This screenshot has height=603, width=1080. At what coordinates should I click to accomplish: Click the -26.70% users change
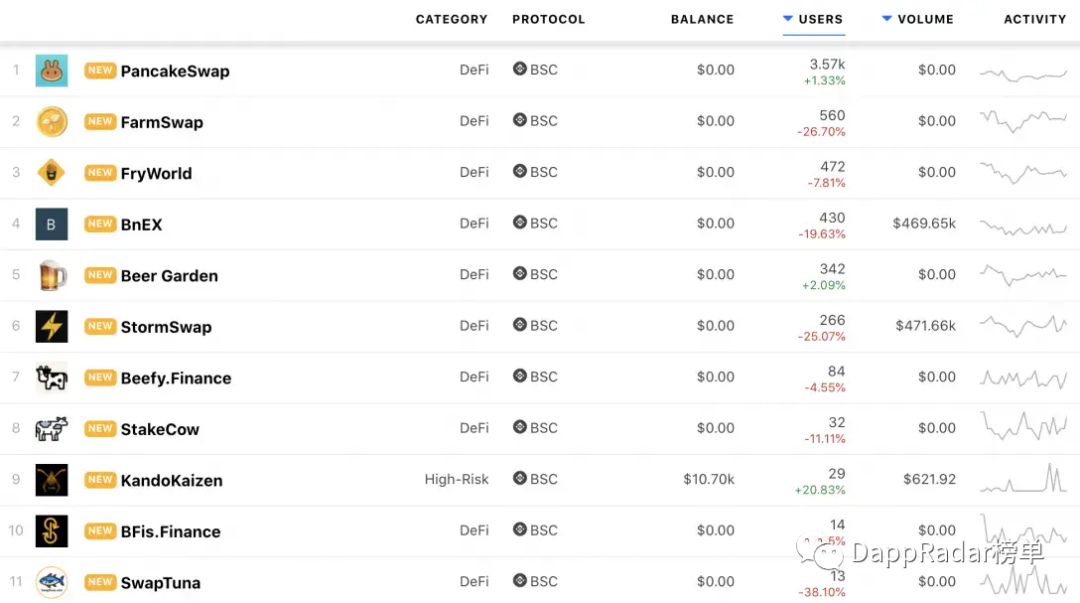821,132
